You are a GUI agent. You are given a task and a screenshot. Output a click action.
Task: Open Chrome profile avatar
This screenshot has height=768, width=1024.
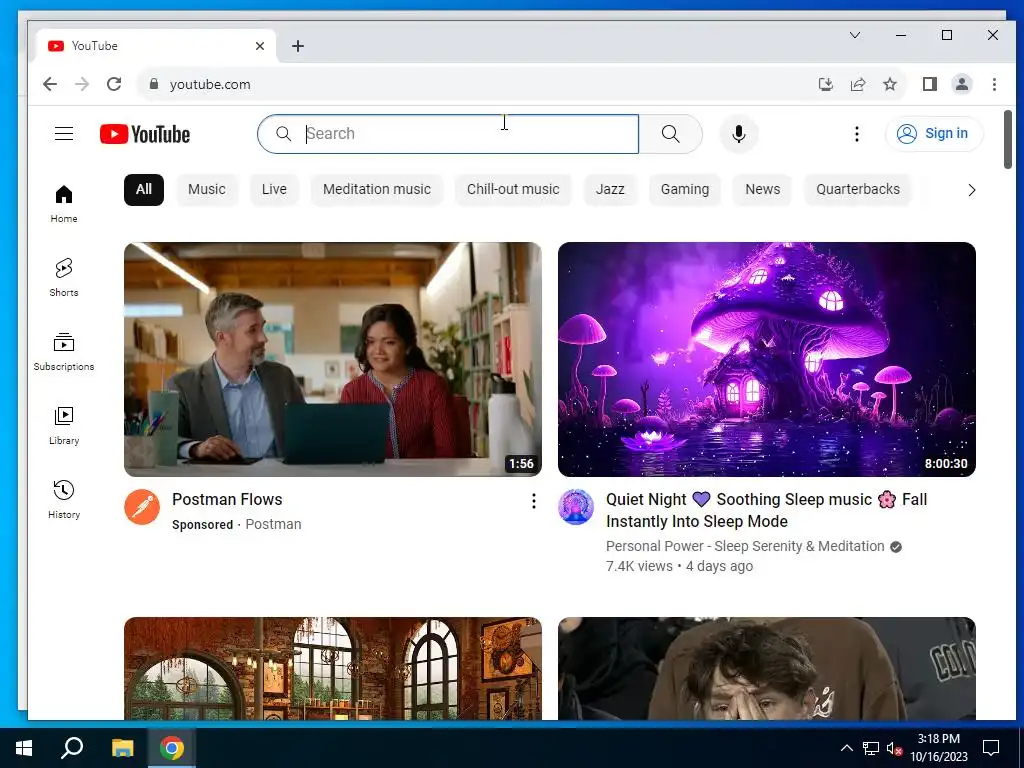tap(962, 84)
